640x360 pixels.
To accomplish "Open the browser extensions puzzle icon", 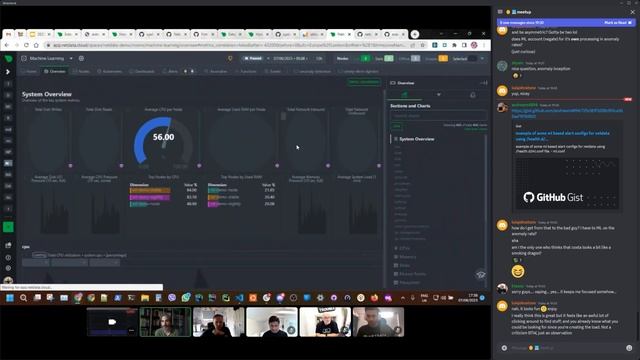I will click(454, 45).
